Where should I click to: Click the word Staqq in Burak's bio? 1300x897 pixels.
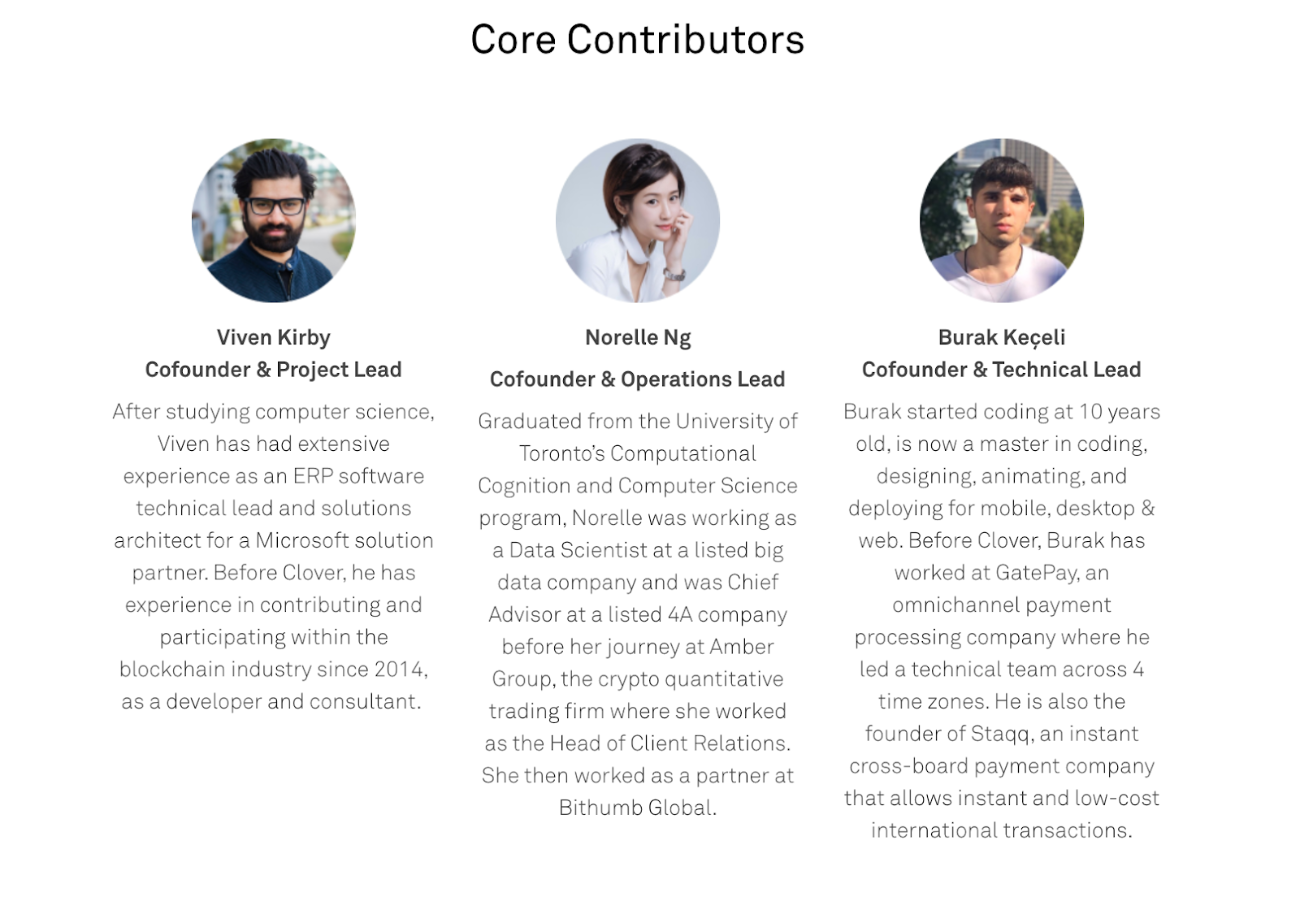(x=1000, y=734)
